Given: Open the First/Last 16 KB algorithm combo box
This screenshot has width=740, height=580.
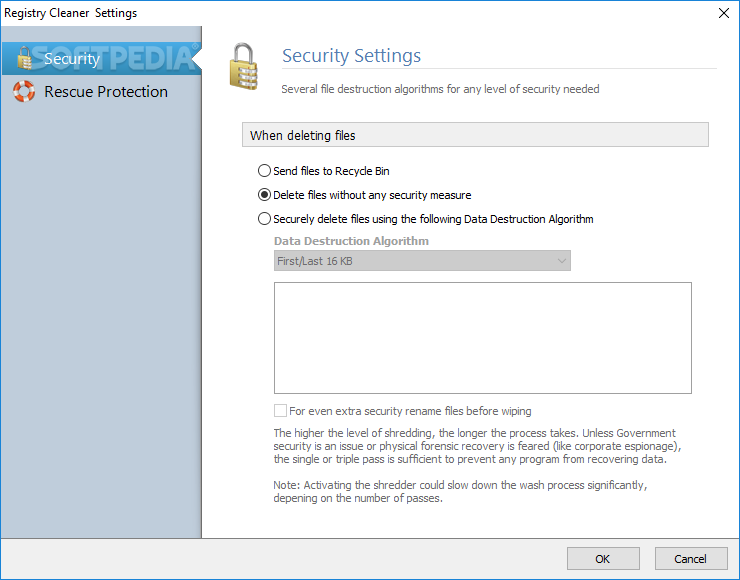Looking at the screenshot, I should pos(422,261).
